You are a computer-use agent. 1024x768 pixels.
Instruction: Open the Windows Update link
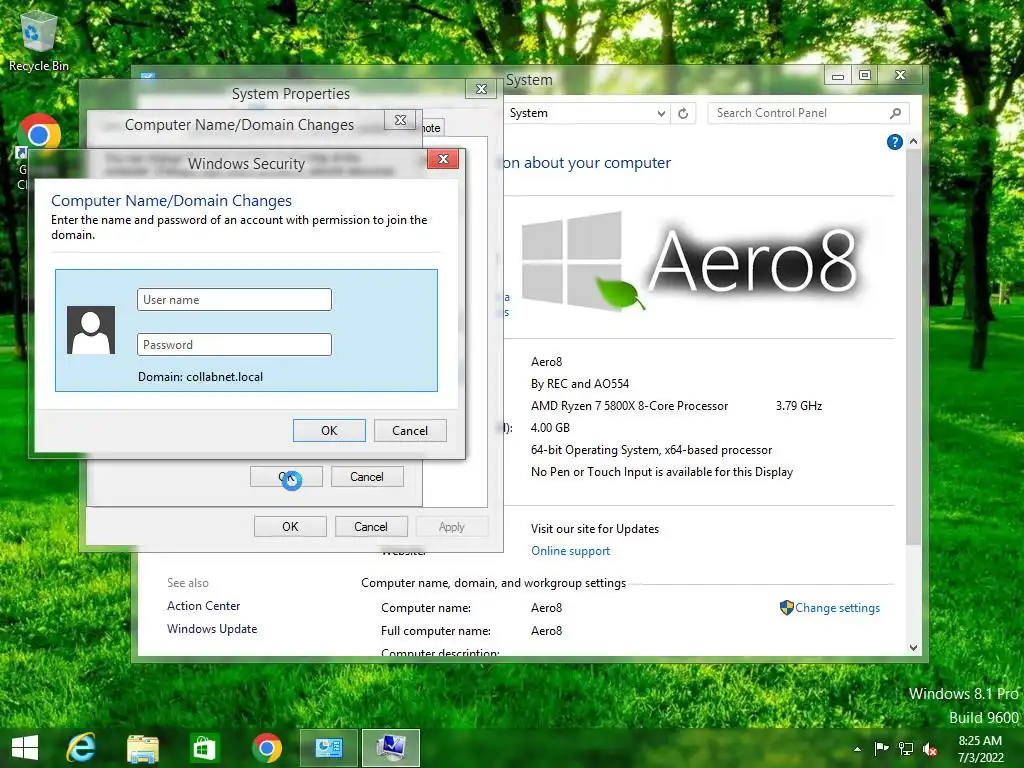pos(212,628)
